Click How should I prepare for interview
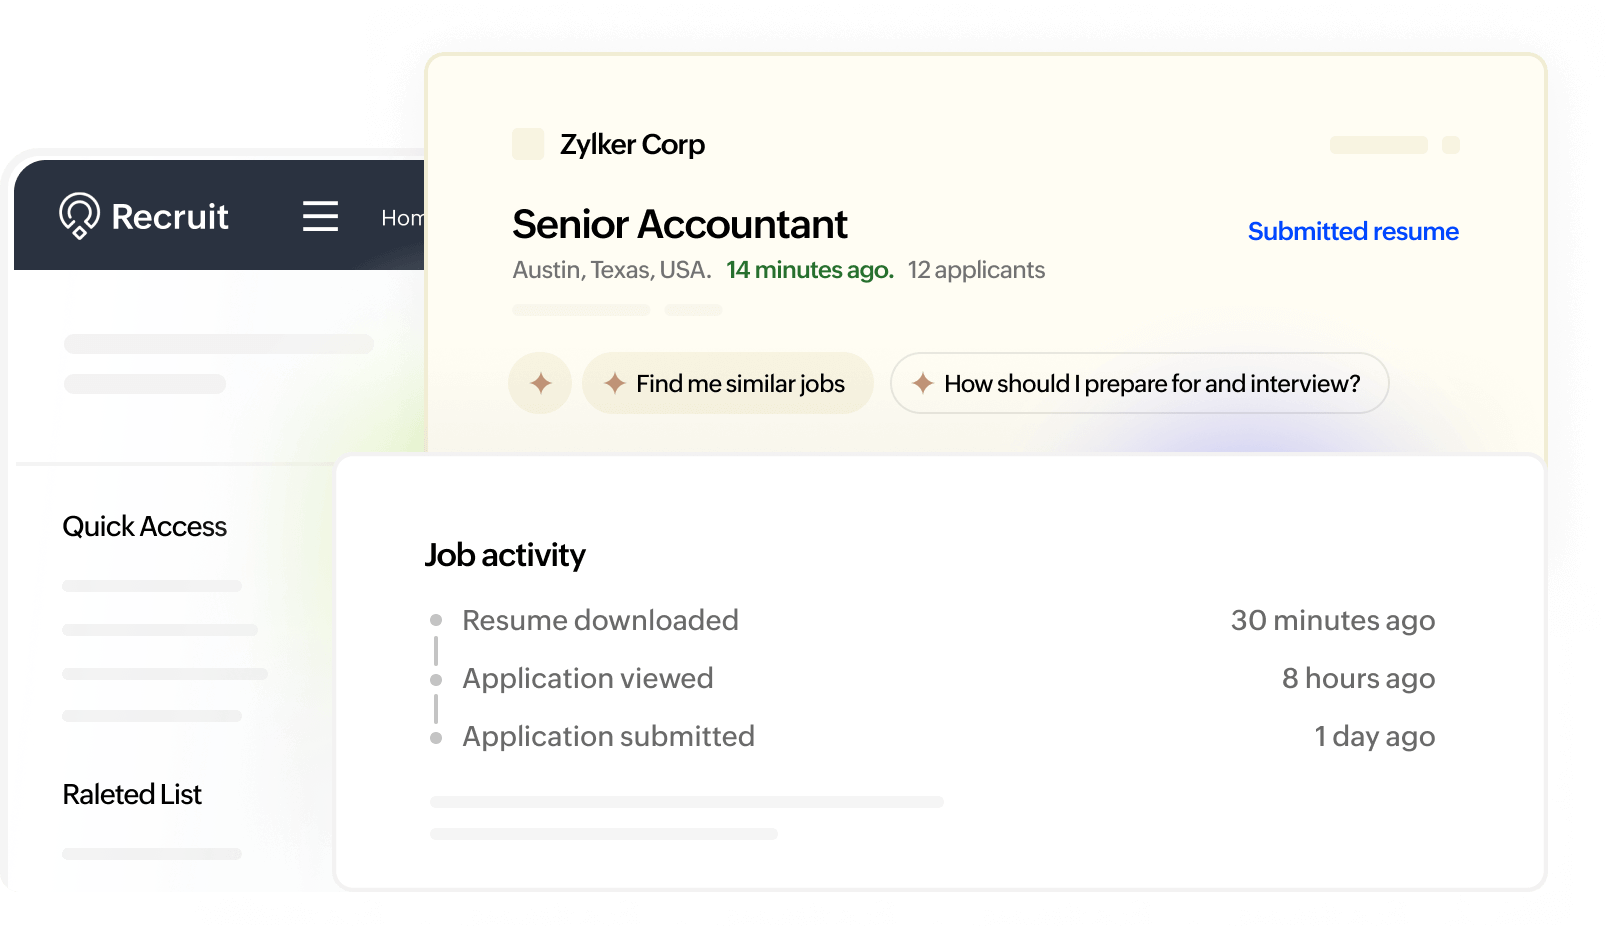 [x=1139, y=383]
